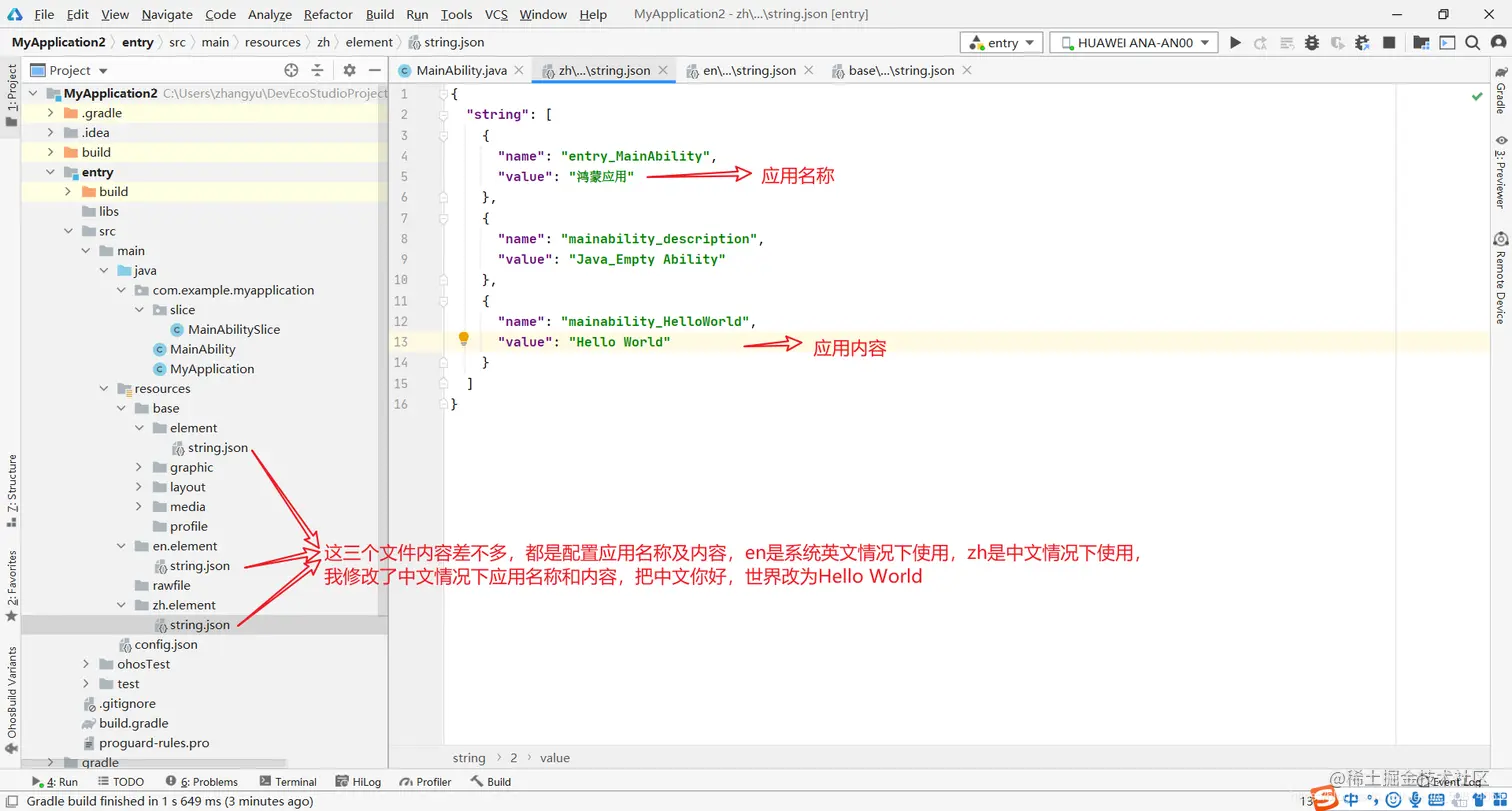This screenshot has width=1512, height=811.
Task: Hide the Project panel with the minus icon
Action: tap(374, 70)
